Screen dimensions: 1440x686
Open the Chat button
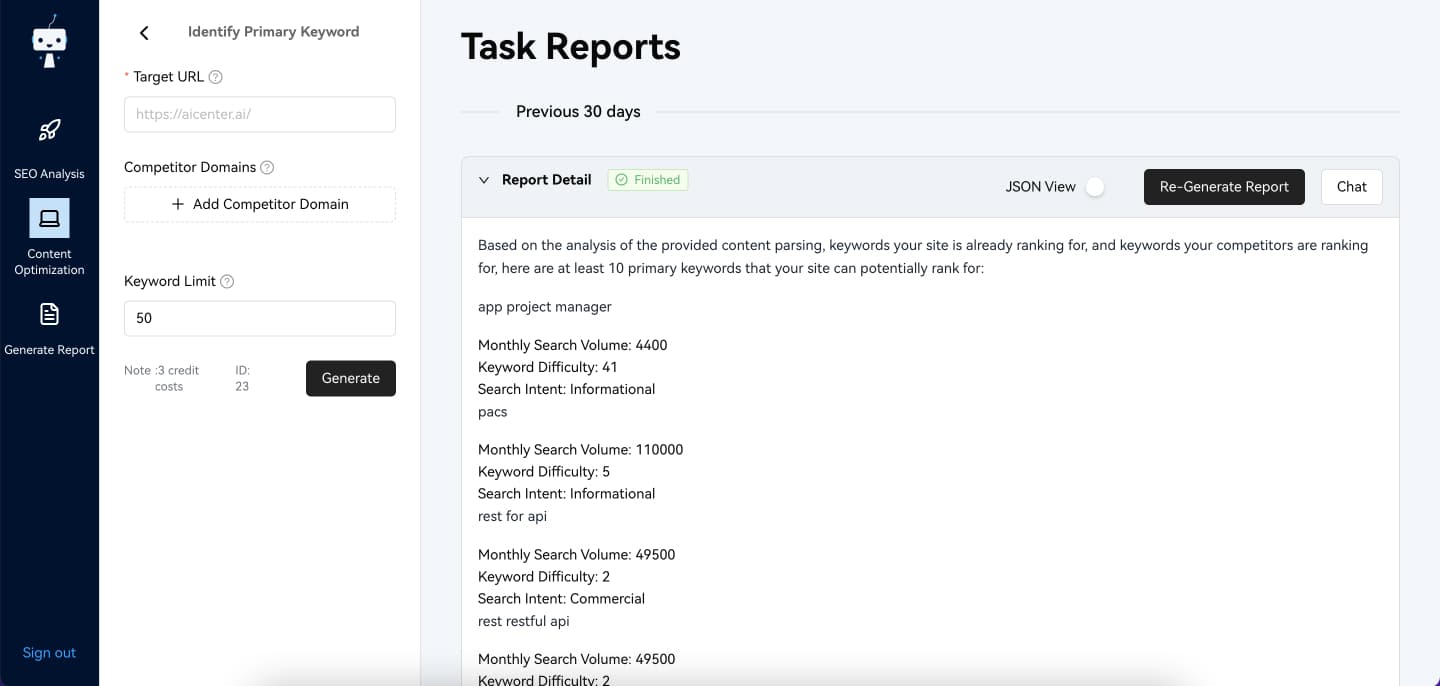tap(1351, 187)
